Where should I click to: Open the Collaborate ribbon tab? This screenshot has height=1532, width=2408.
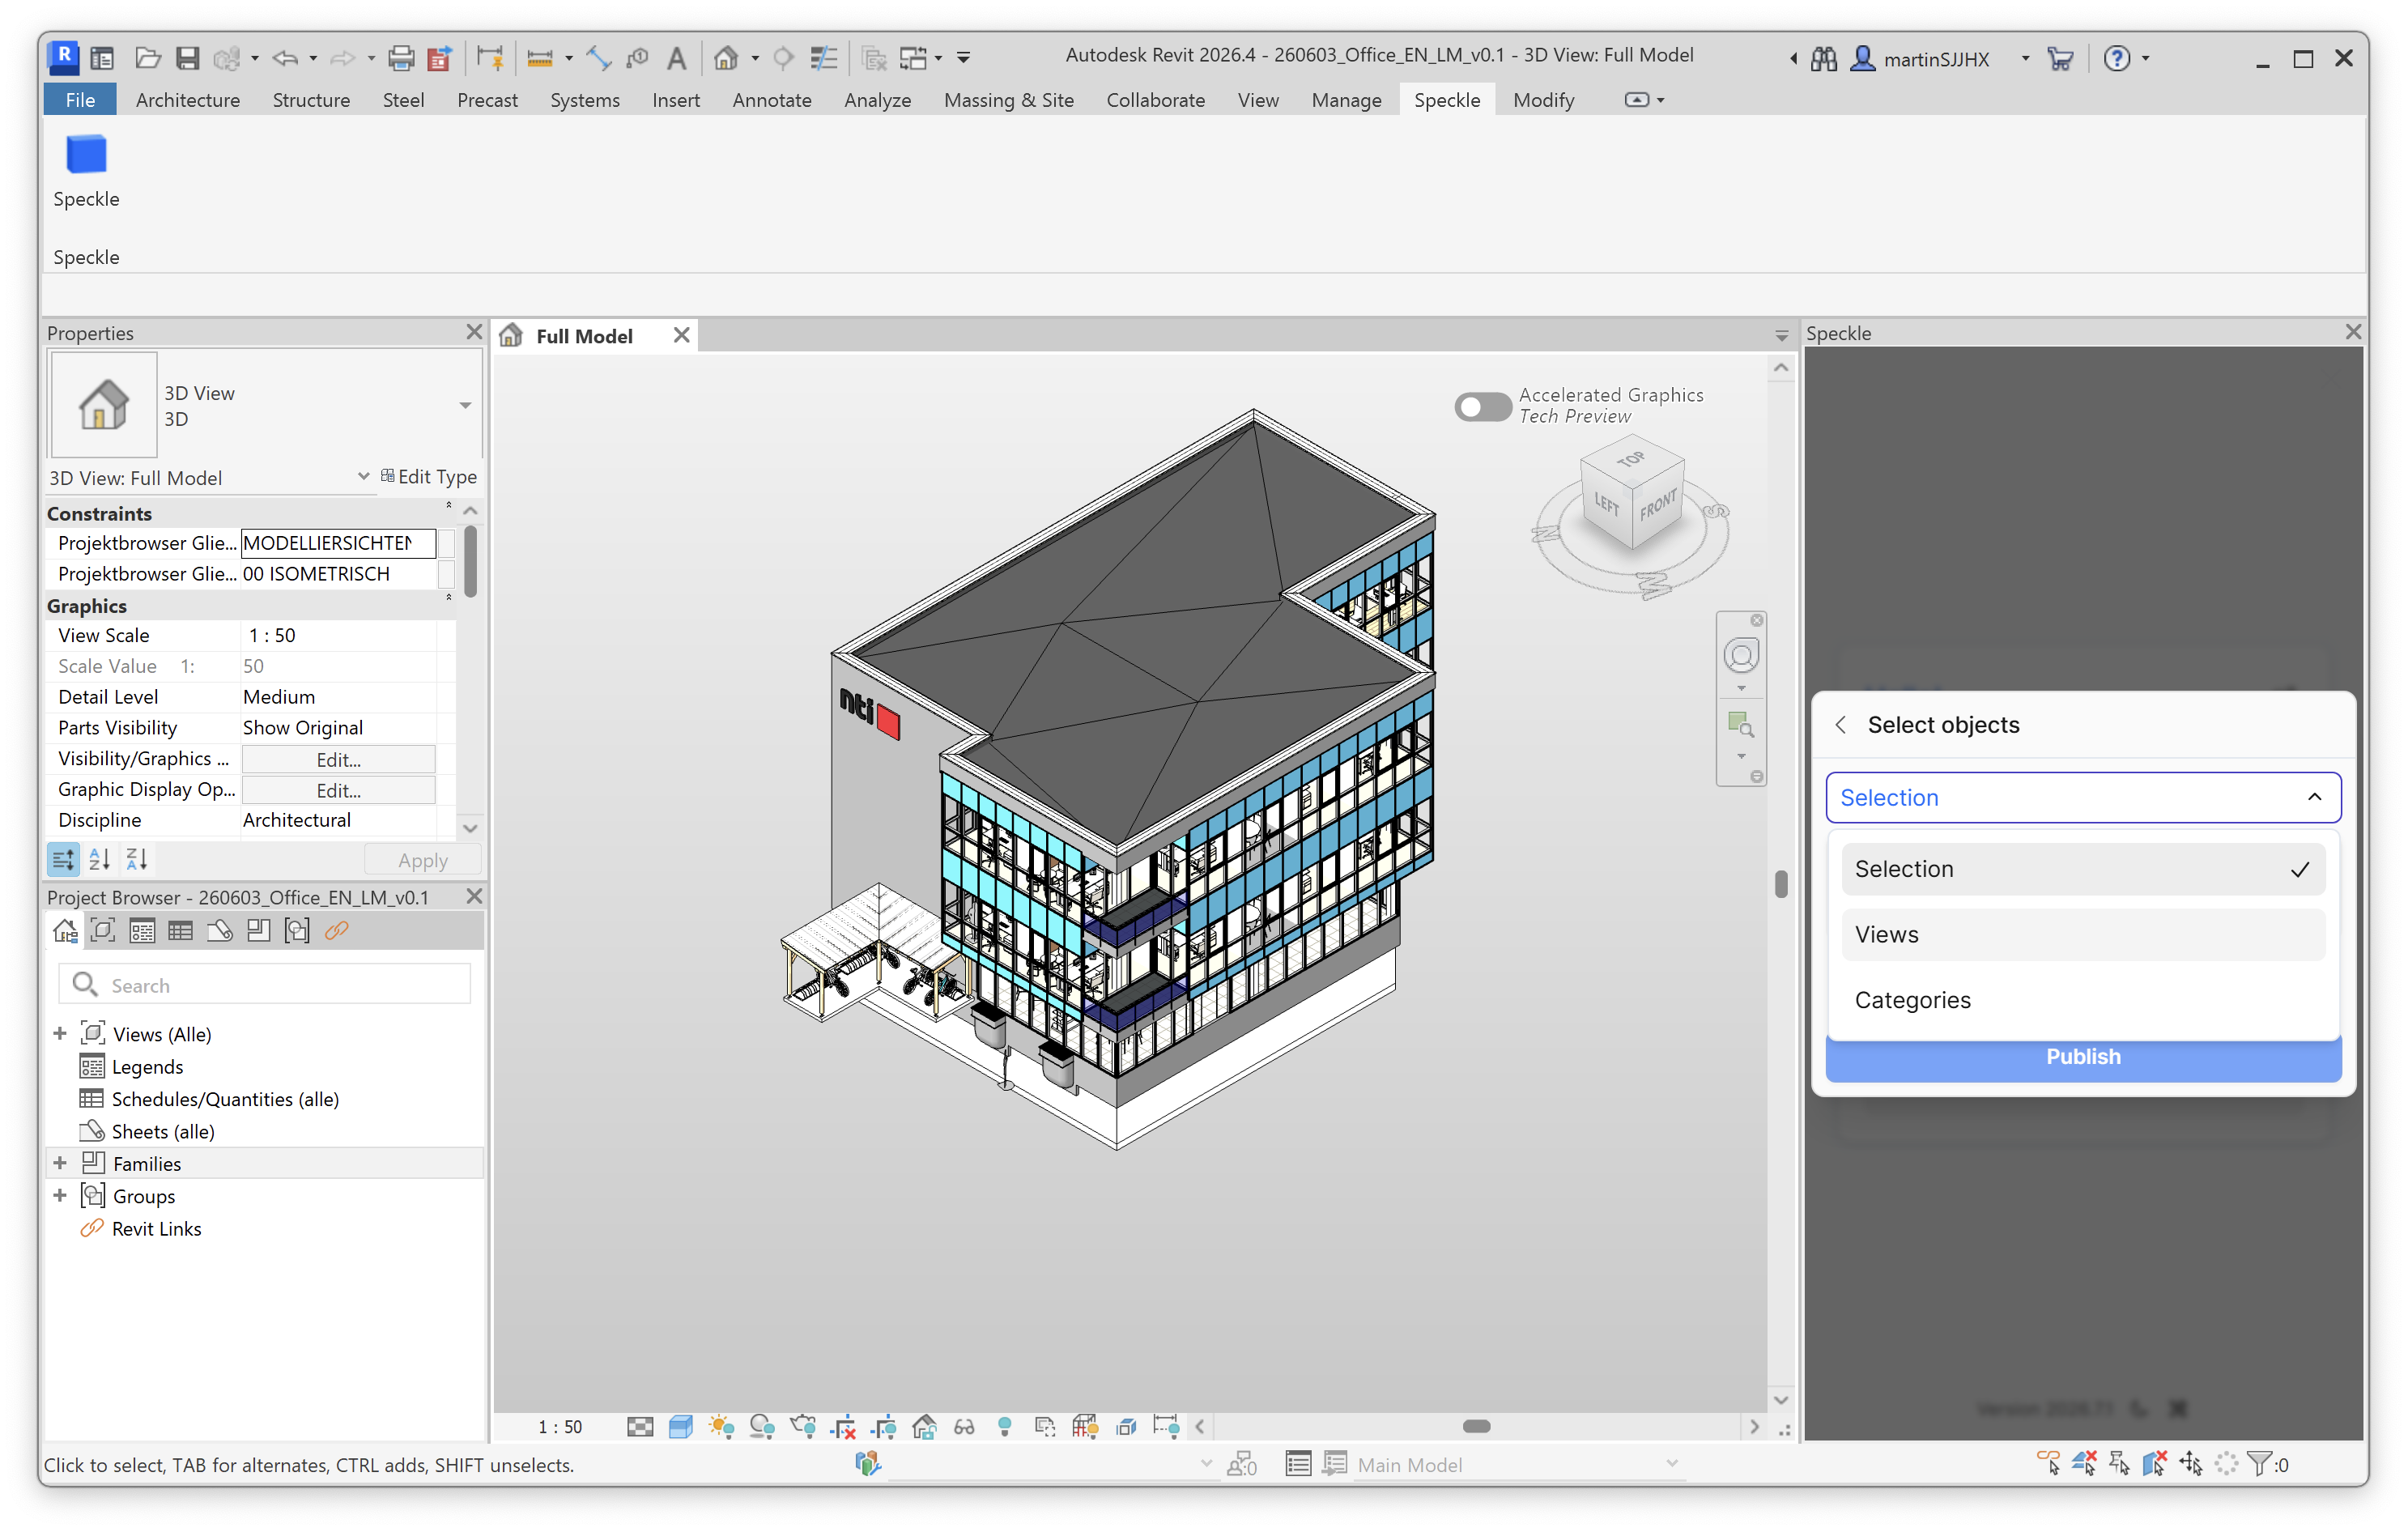click(1155, 100)
